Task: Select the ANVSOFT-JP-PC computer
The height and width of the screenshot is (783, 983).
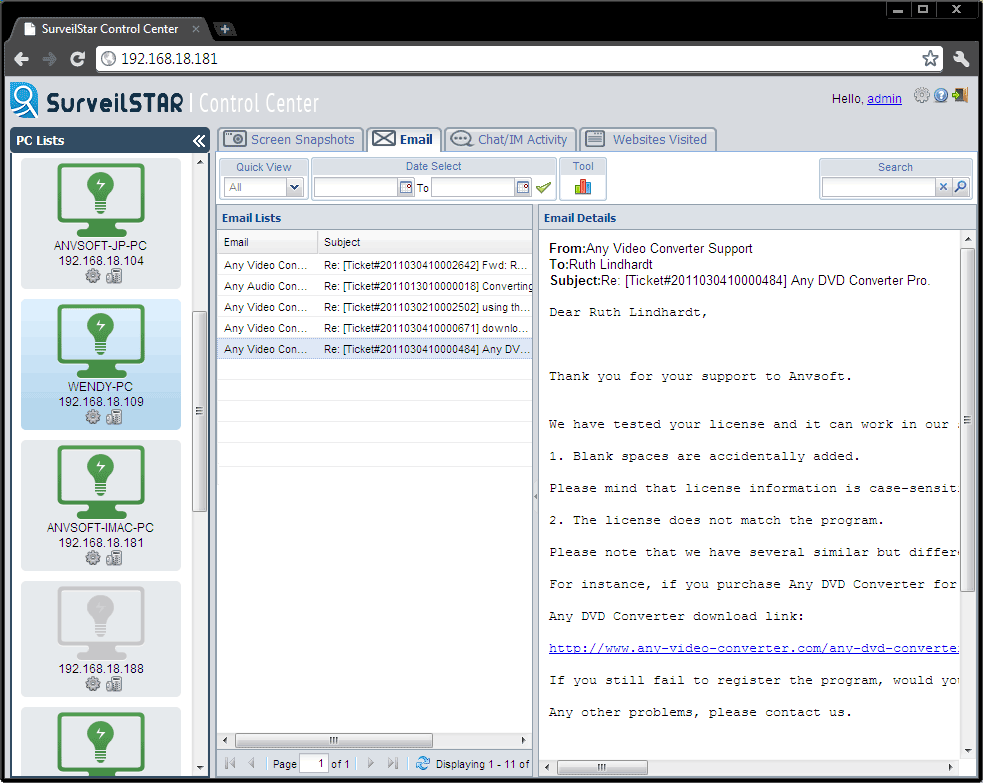Action: [x=101, y=223]
